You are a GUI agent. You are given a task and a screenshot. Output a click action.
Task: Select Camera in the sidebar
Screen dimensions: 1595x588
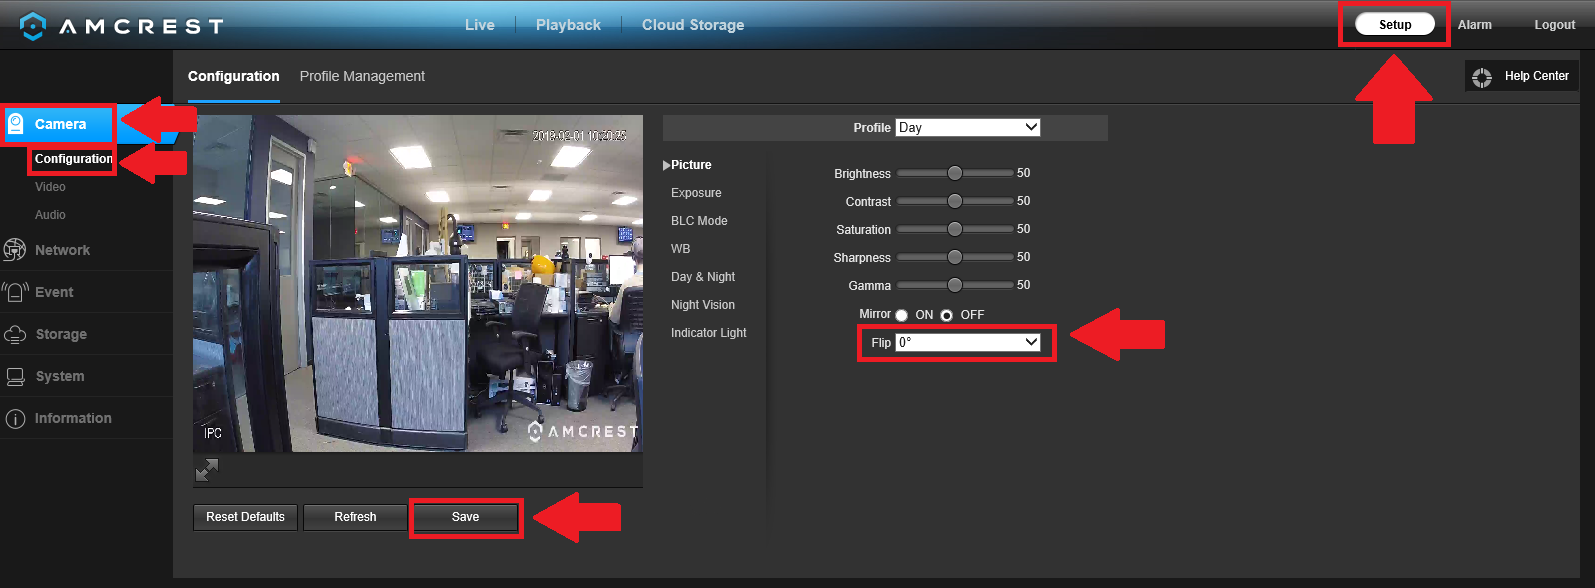60,124
